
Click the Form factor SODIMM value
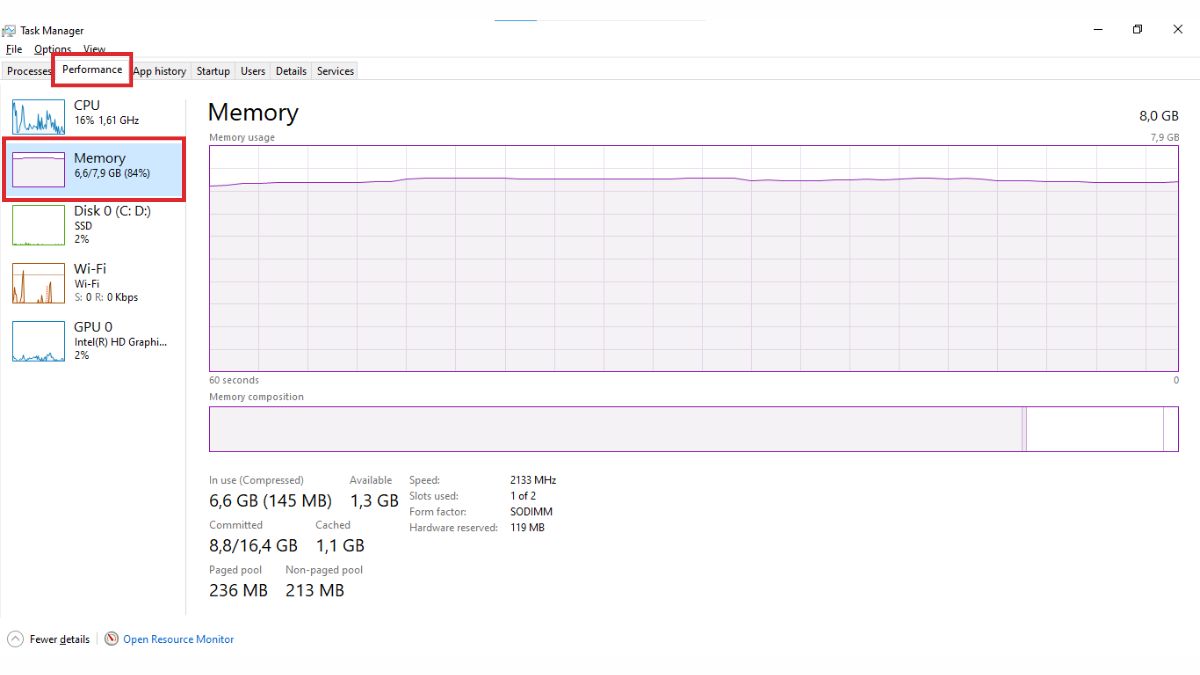click(x=531, y=512)
